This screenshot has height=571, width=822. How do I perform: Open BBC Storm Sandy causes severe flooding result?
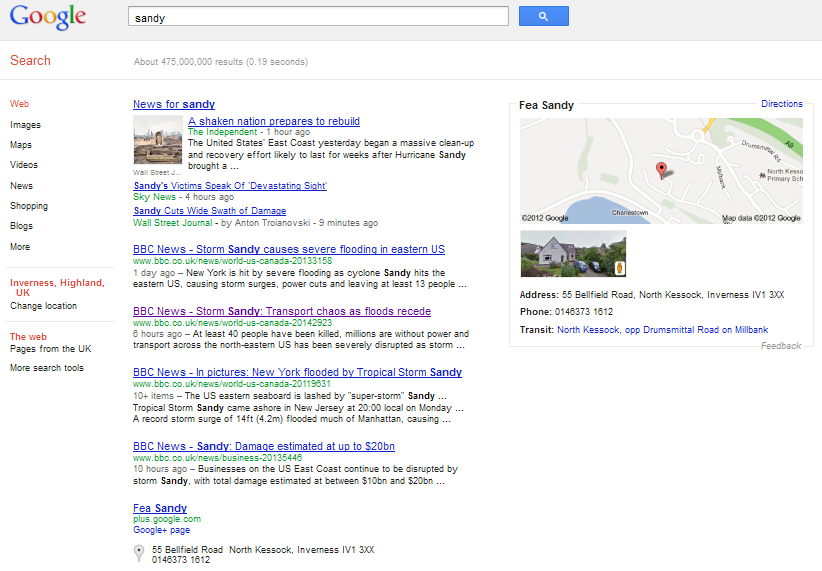click(289, 249)
